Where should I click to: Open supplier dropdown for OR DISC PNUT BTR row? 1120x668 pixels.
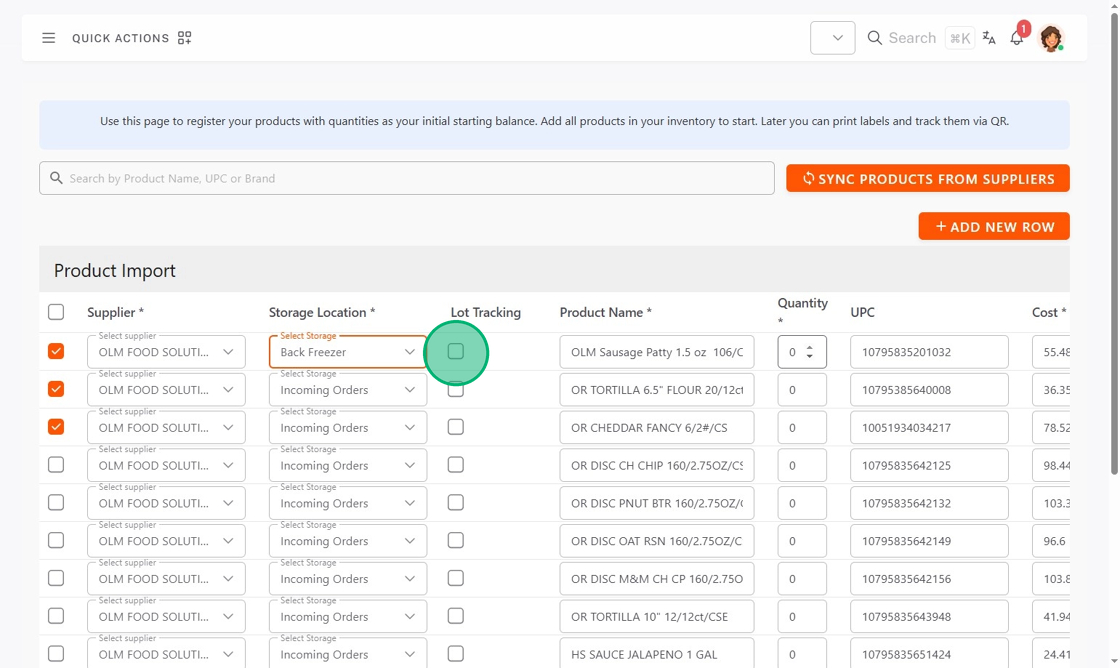[x=166, y=503]
